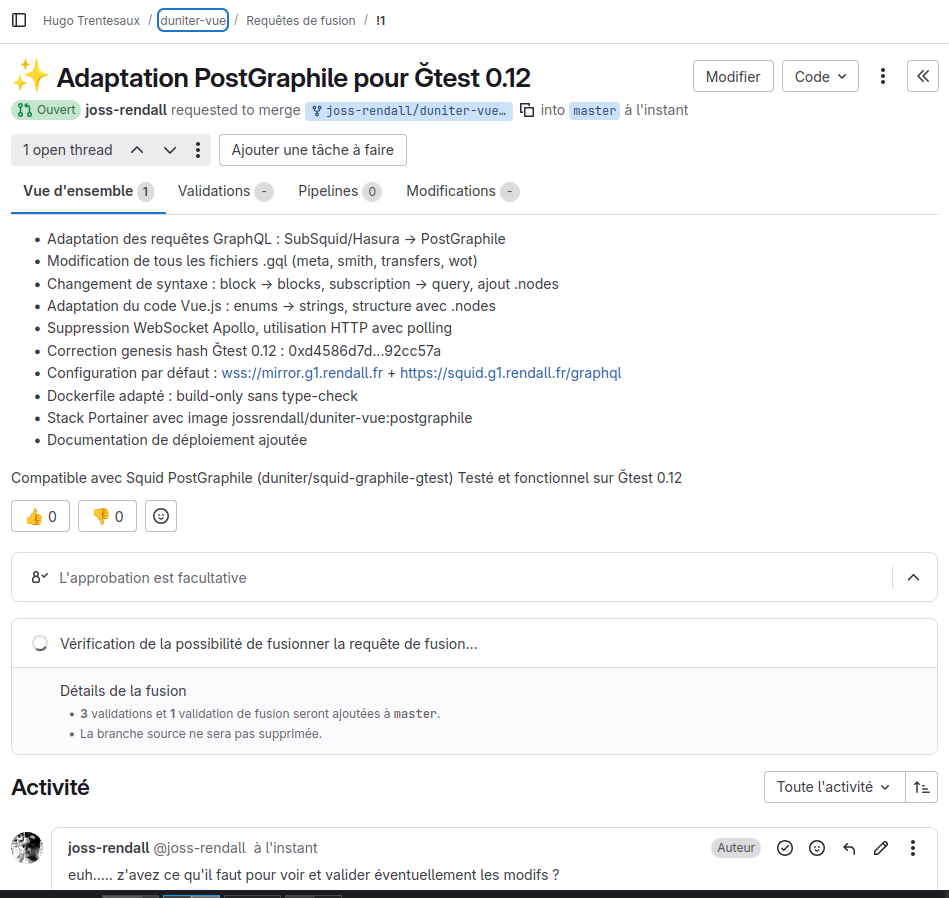Click 'Ajouter une tâche à faire' button

[312, 150]
